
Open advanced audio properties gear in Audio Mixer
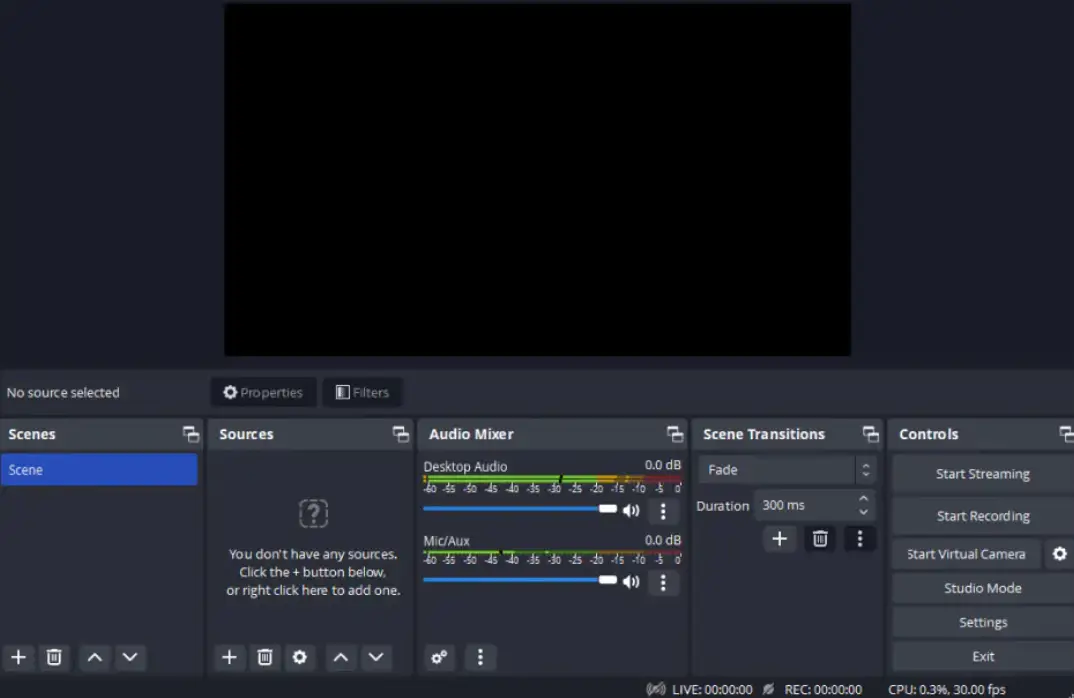tap(439, 657)
